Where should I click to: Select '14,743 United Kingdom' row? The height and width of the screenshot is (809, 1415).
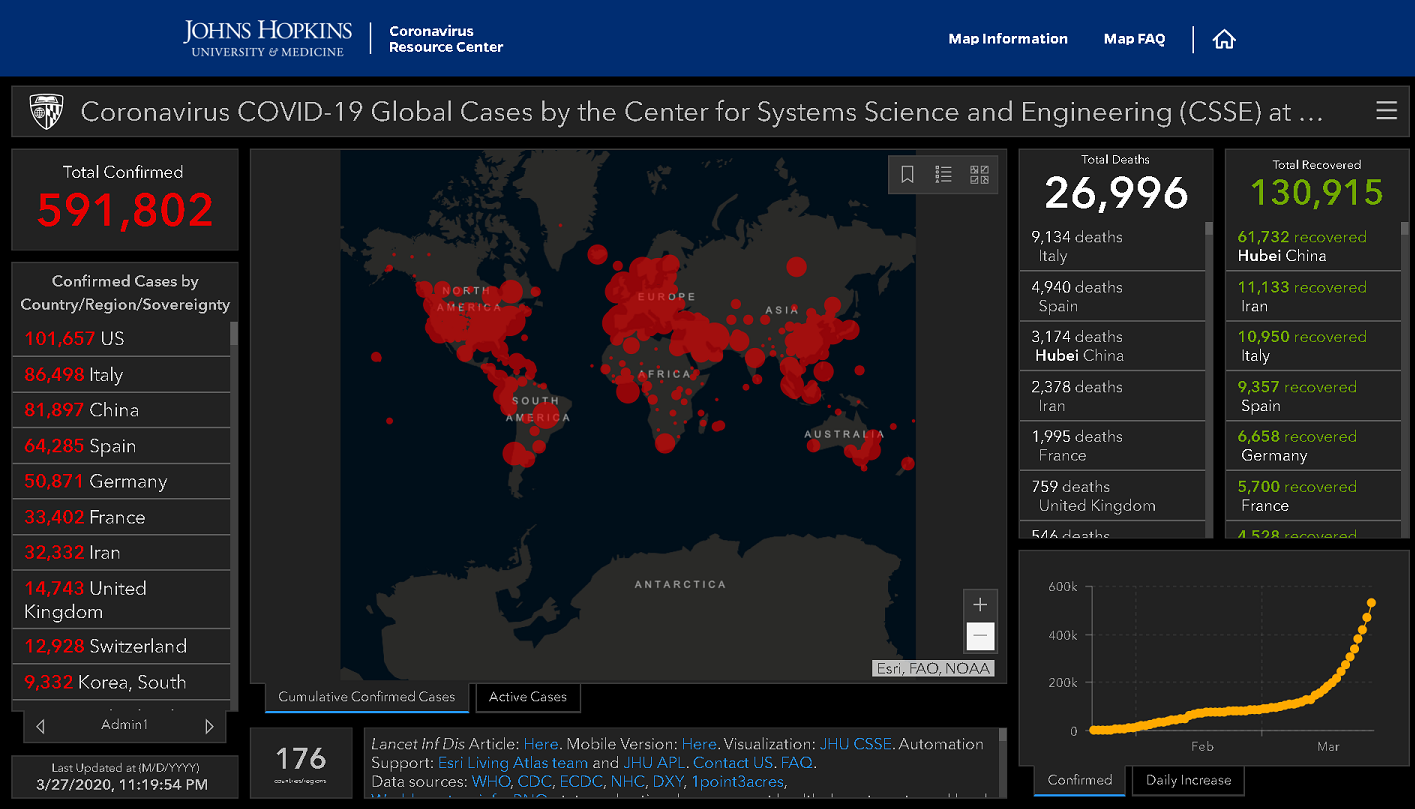click(121, 600)
